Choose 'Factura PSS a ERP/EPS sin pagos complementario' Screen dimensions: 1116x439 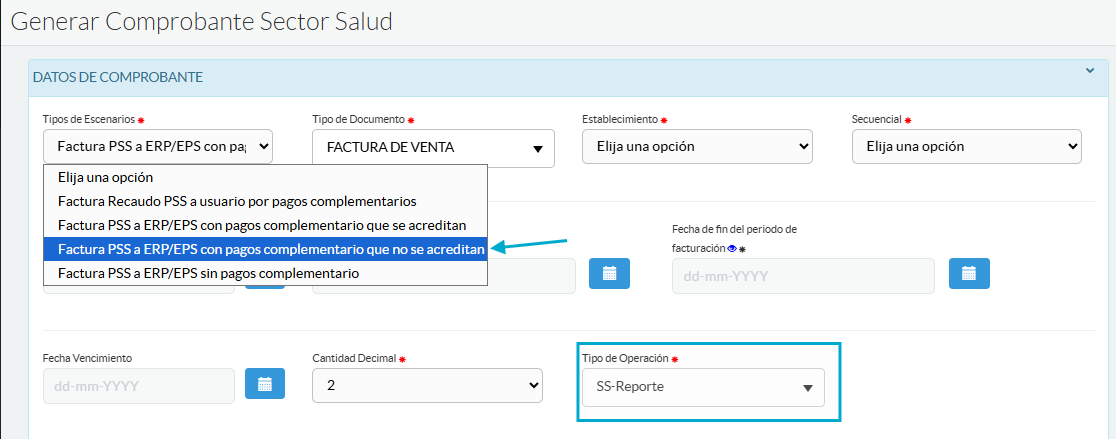208,273
